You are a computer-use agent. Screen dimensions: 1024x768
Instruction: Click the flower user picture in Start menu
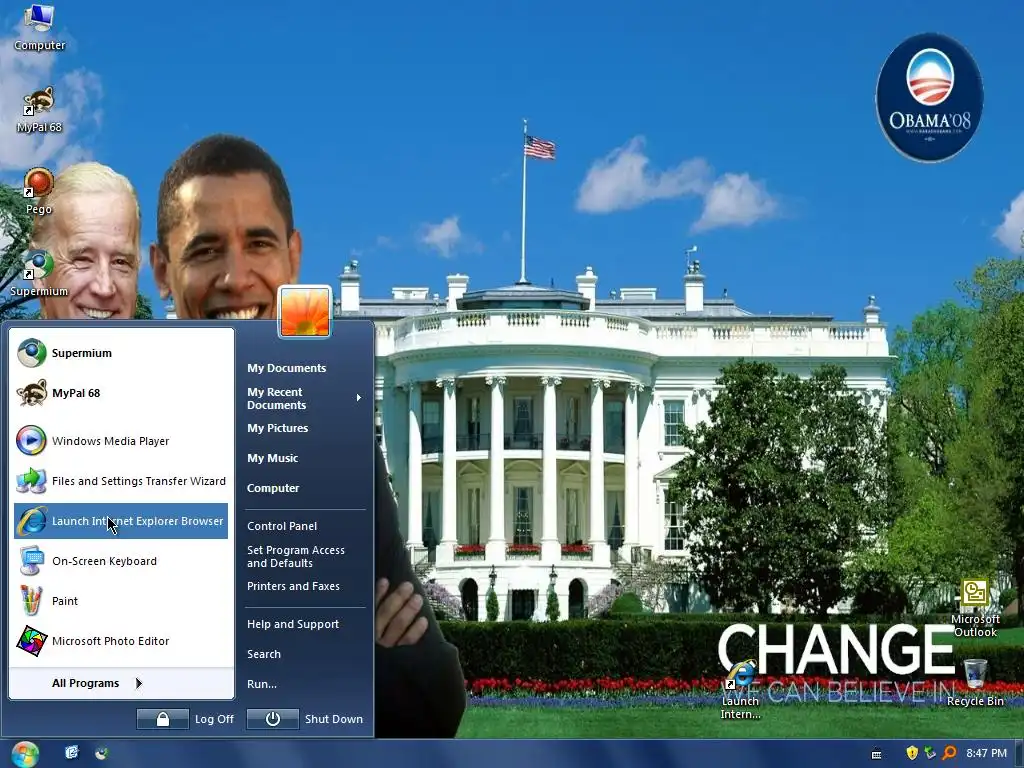305,312
